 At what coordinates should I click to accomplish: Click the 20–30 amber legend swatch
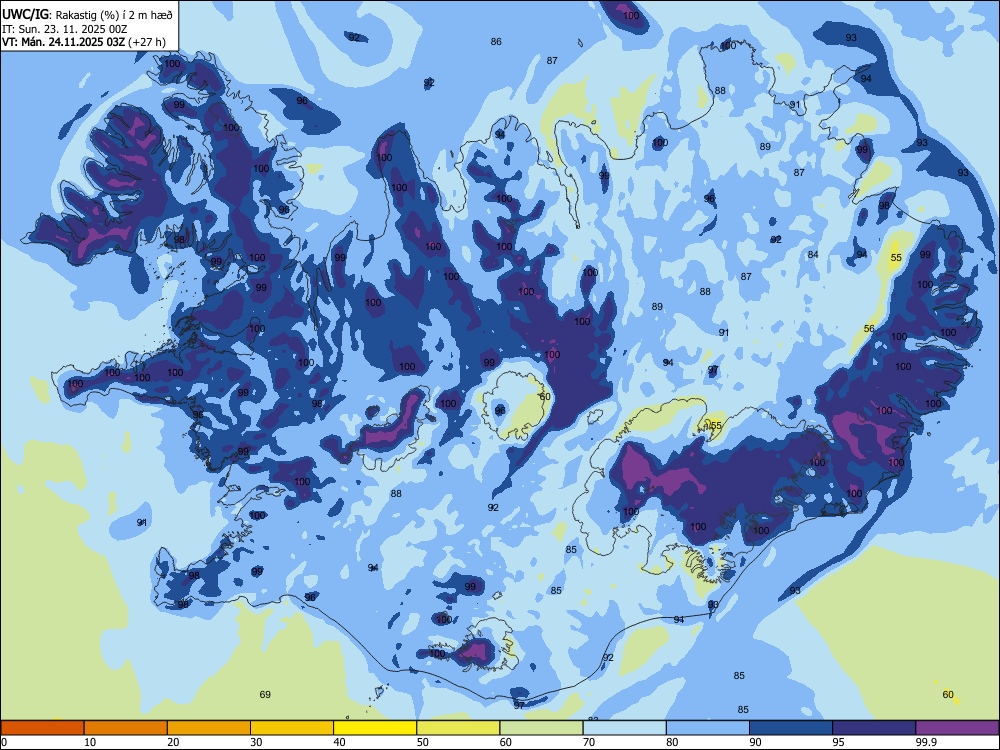point(209,728)
